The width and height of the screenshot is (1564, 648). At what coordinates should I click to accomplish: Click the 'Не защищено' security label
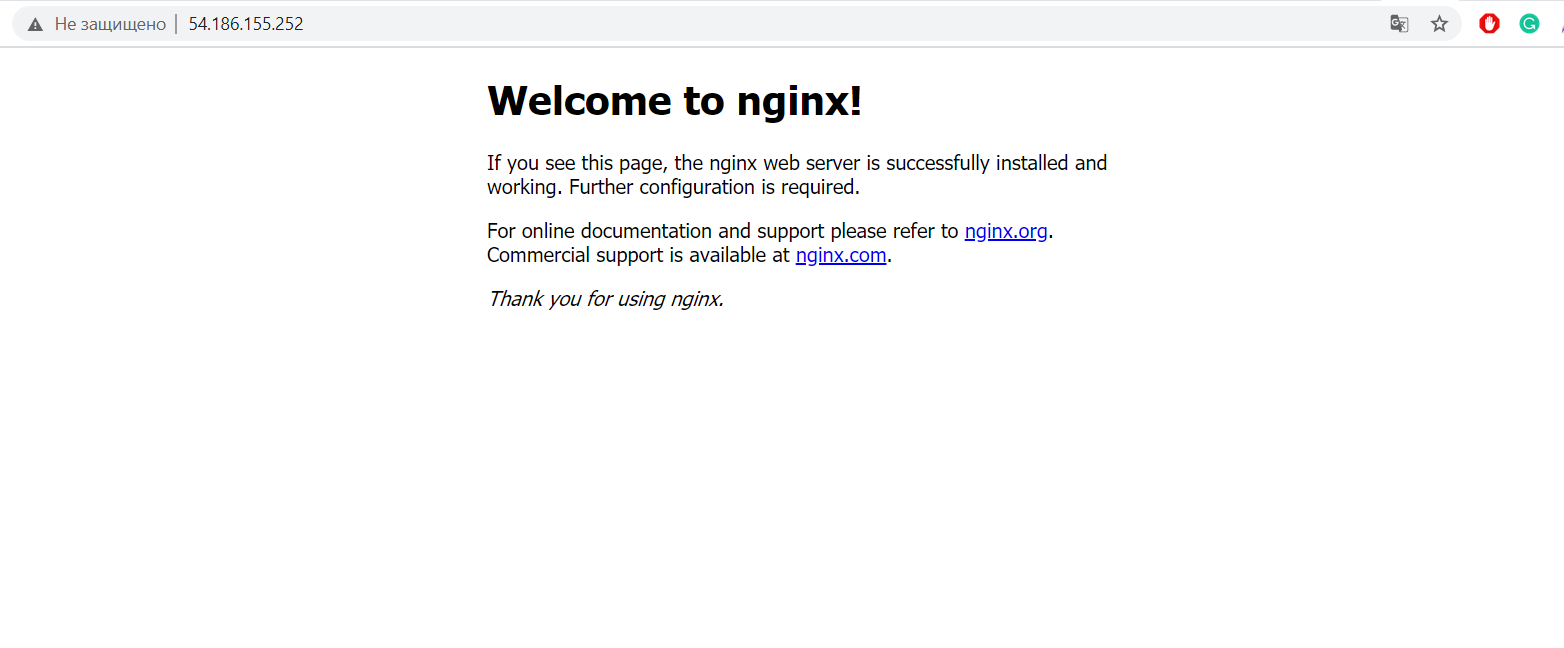point(110,24)
